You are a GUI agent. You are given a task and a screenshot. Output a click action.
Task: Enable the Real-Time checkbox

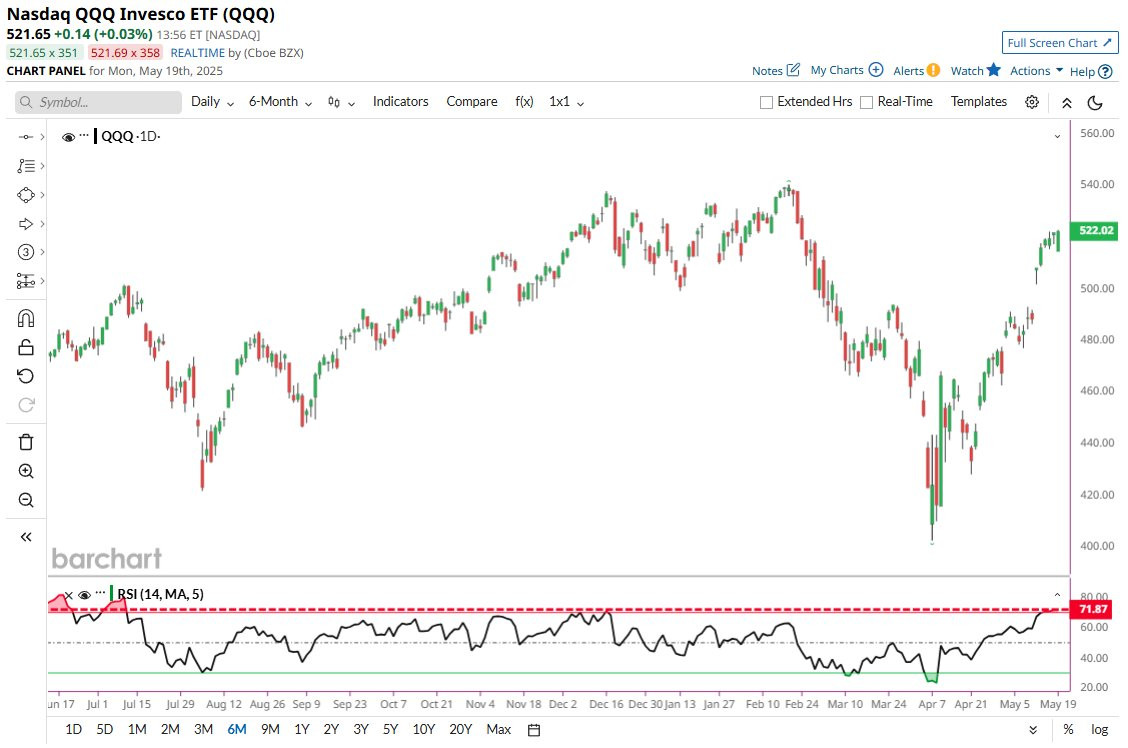point(866,102)
